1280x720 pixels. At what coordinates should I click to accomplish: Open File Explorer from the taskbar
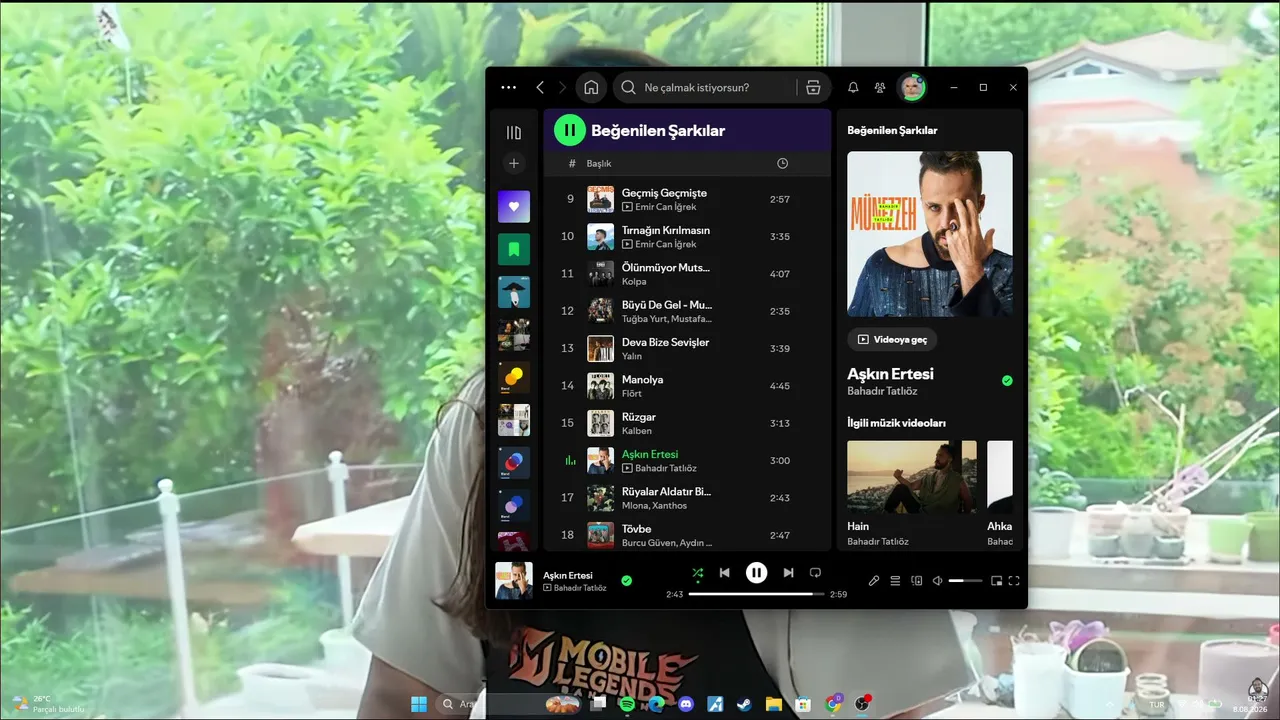(x=773, y=704)
